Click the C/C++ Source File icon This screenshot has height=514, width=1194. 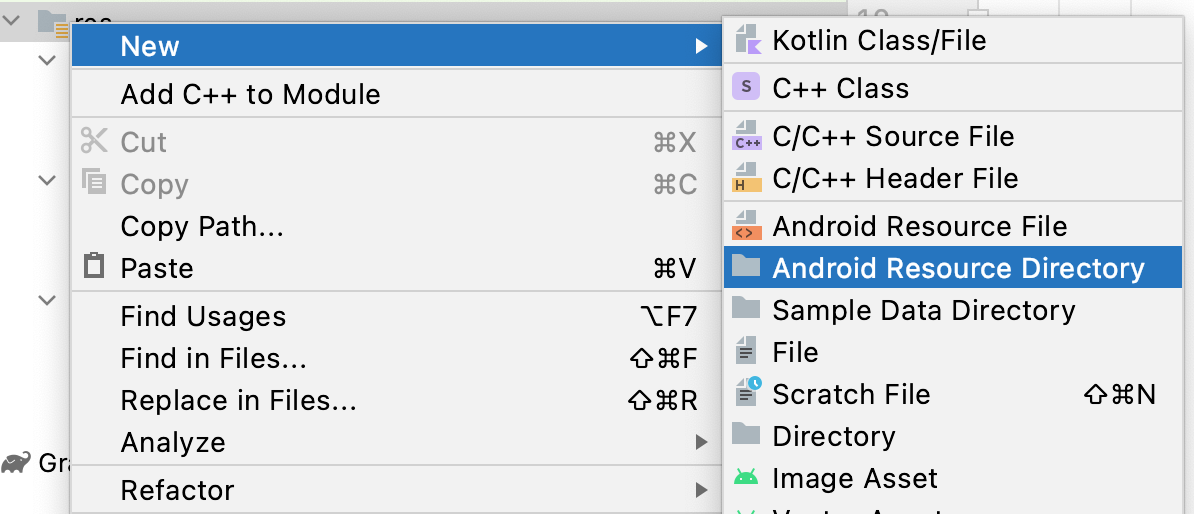coord(747,136)
